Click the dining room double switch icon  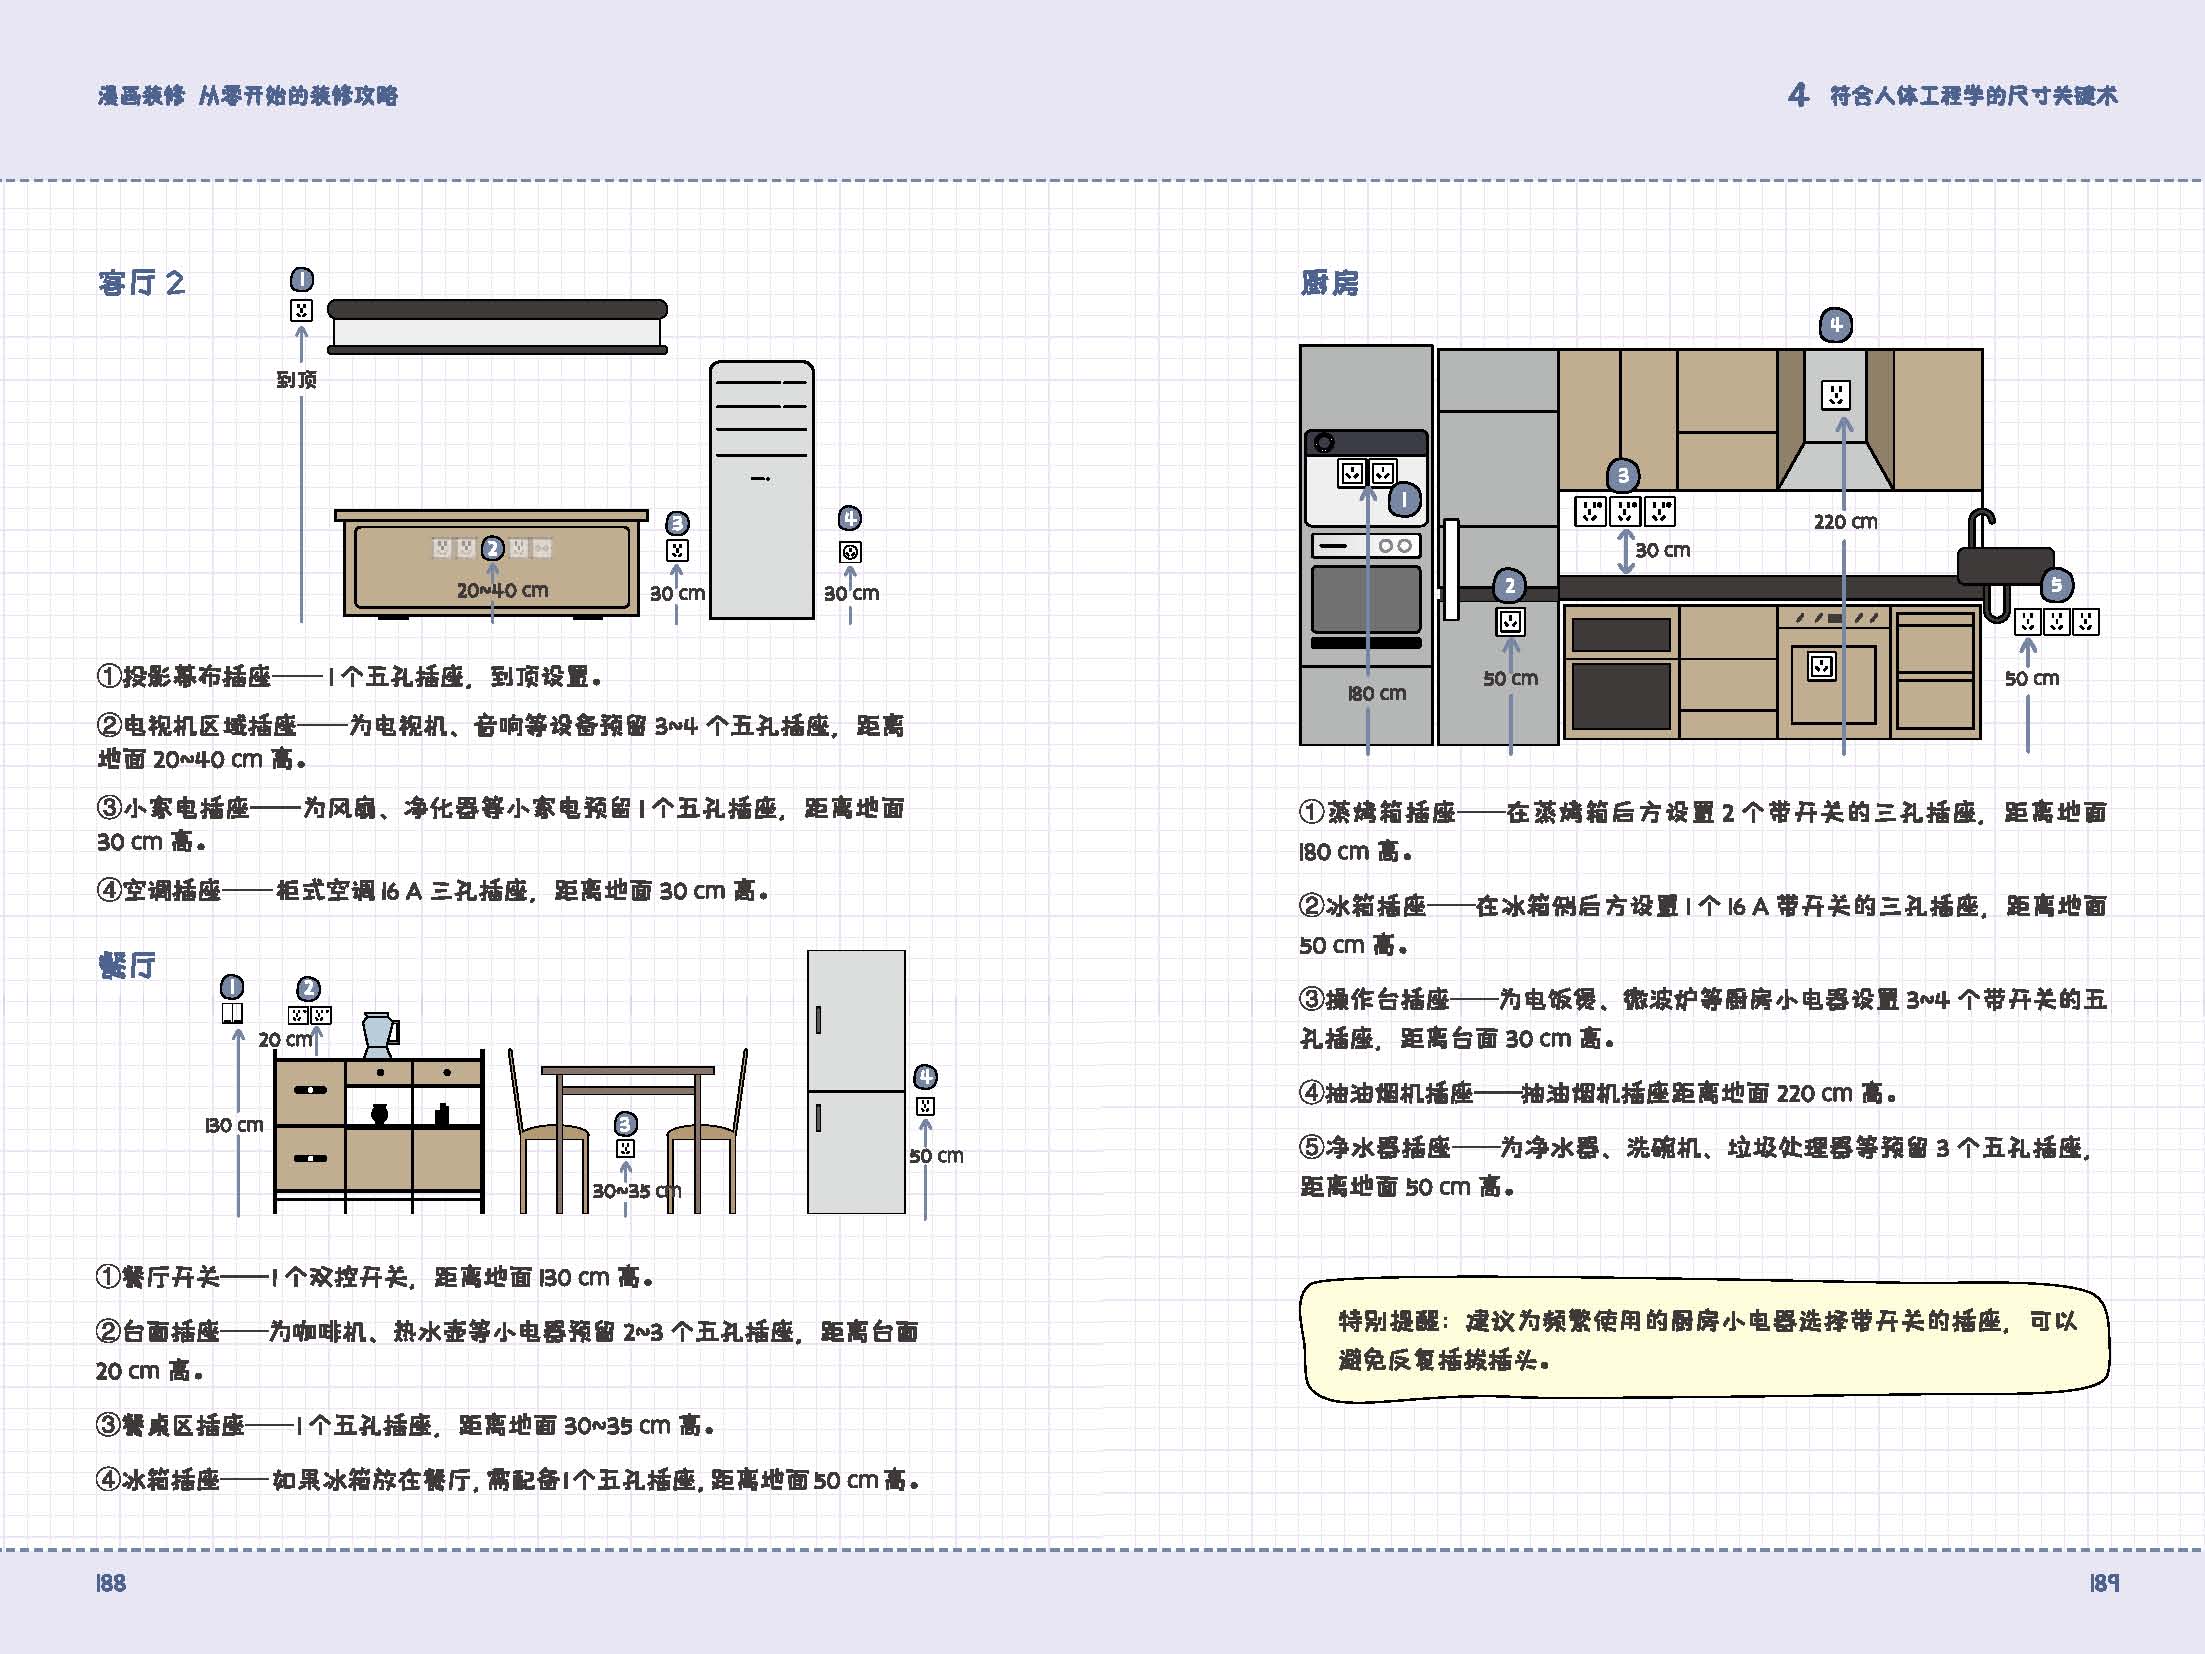232,1013
